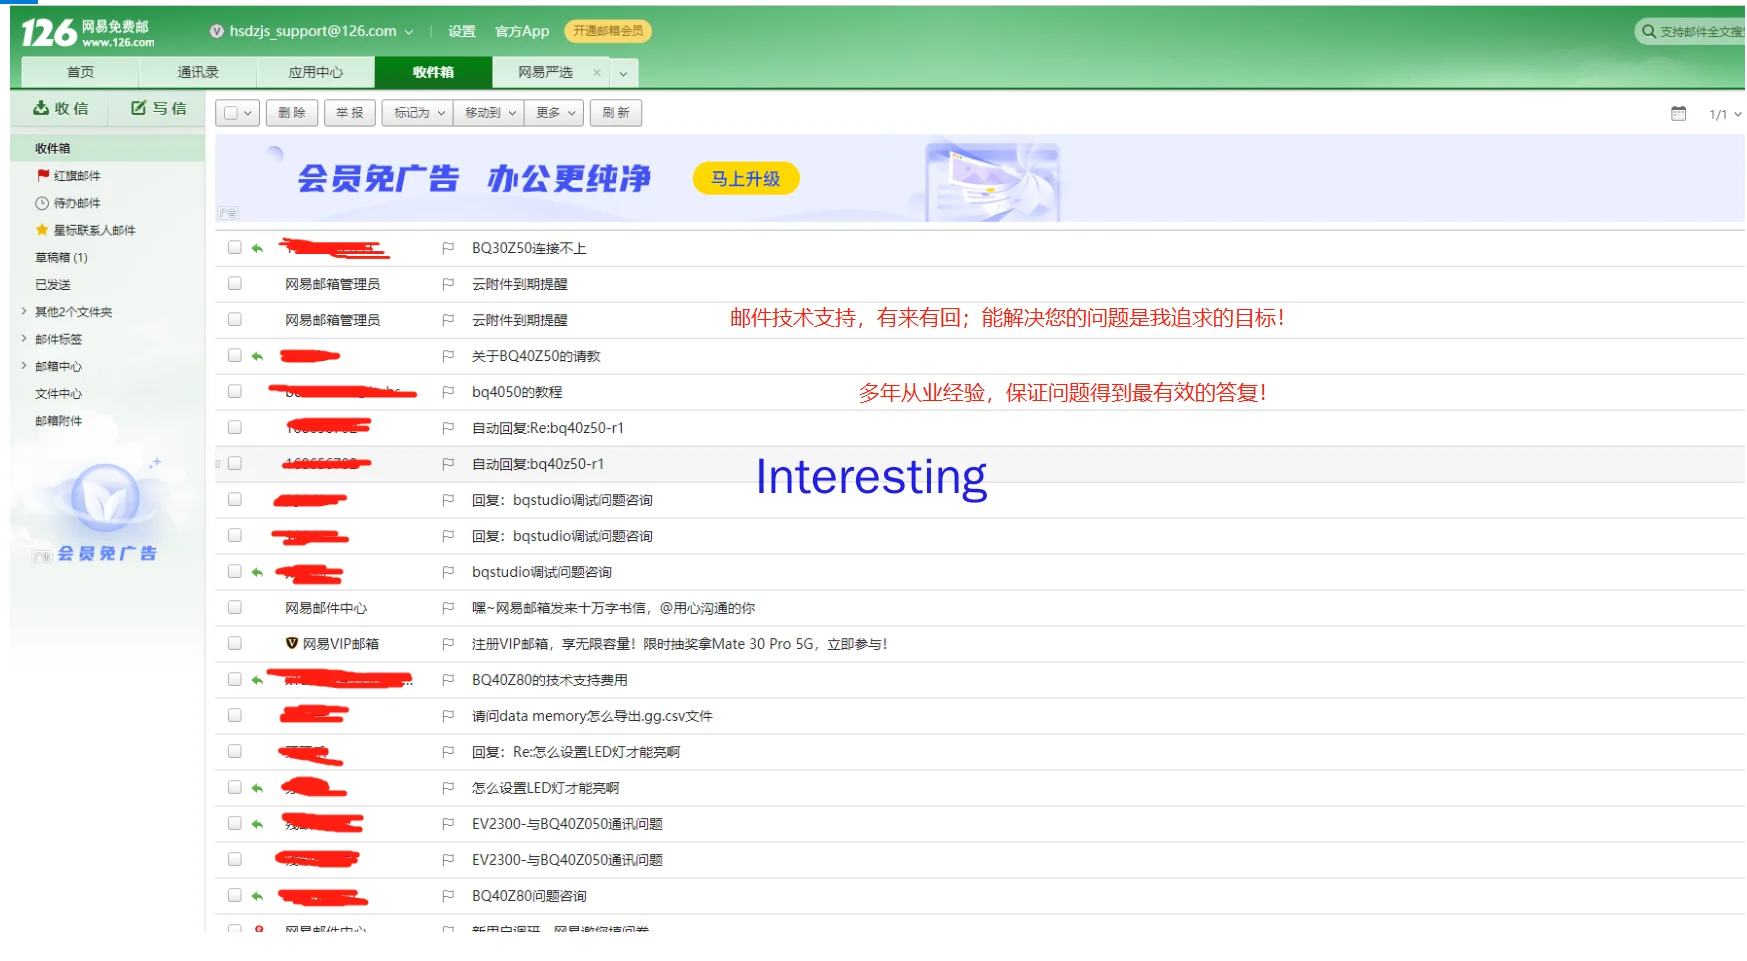
Task: Tick the select-all checkbox in toolbar
Action: pyautogui.click(x=231, y=113)
